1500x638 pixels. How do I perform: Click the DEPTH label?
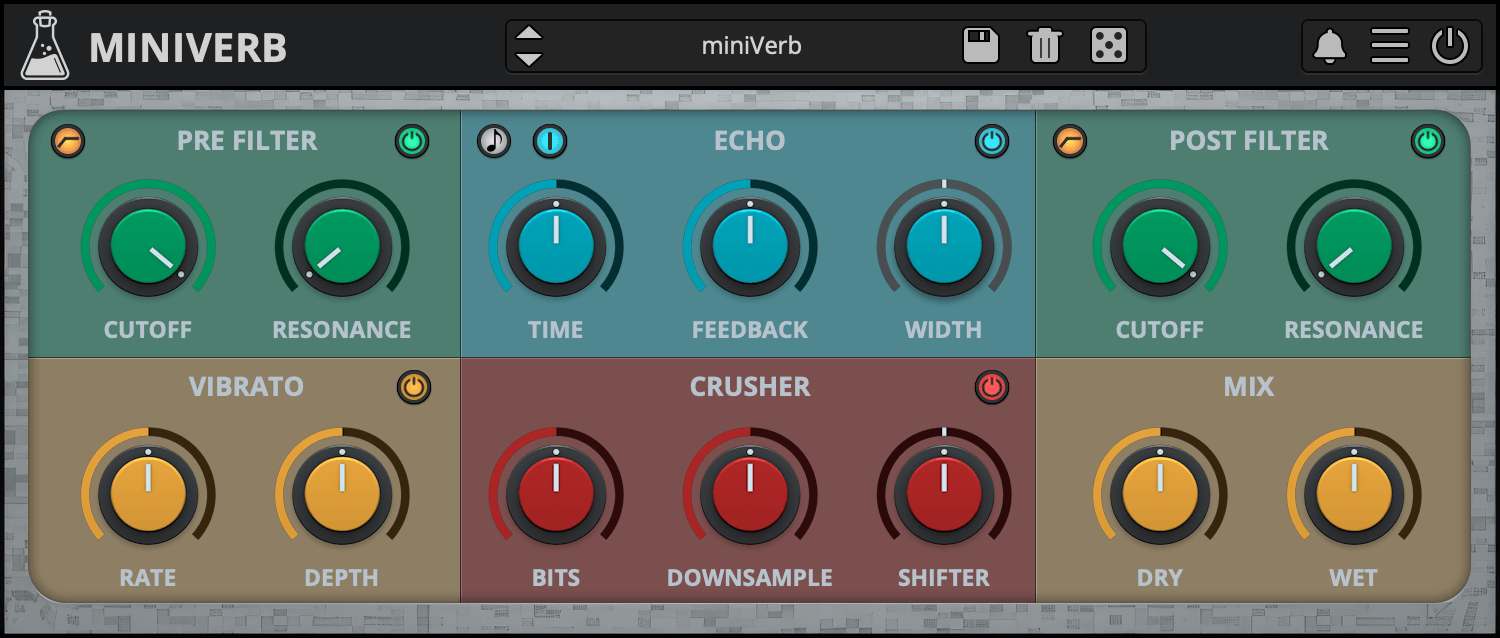point(342,578)
